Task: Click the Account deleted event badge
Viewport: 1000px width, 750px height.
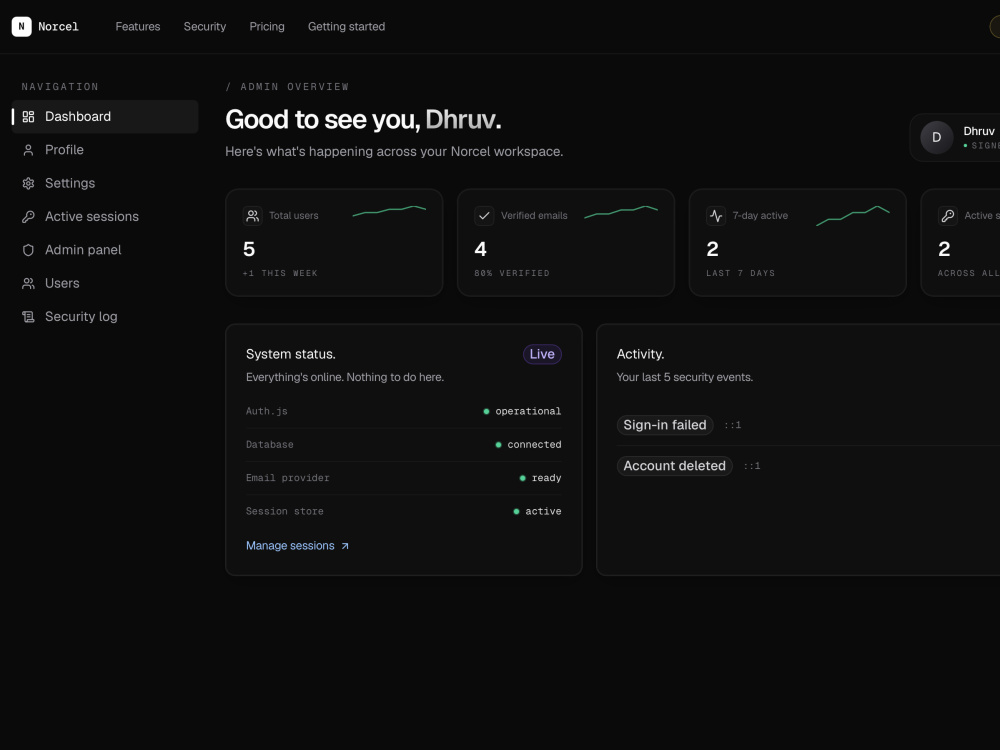Action: tap(674, 466)
